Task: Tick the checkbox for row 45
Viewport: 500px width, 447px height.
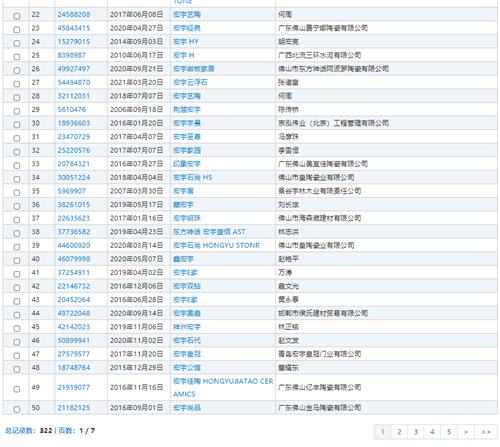Action: coord(17,328)
